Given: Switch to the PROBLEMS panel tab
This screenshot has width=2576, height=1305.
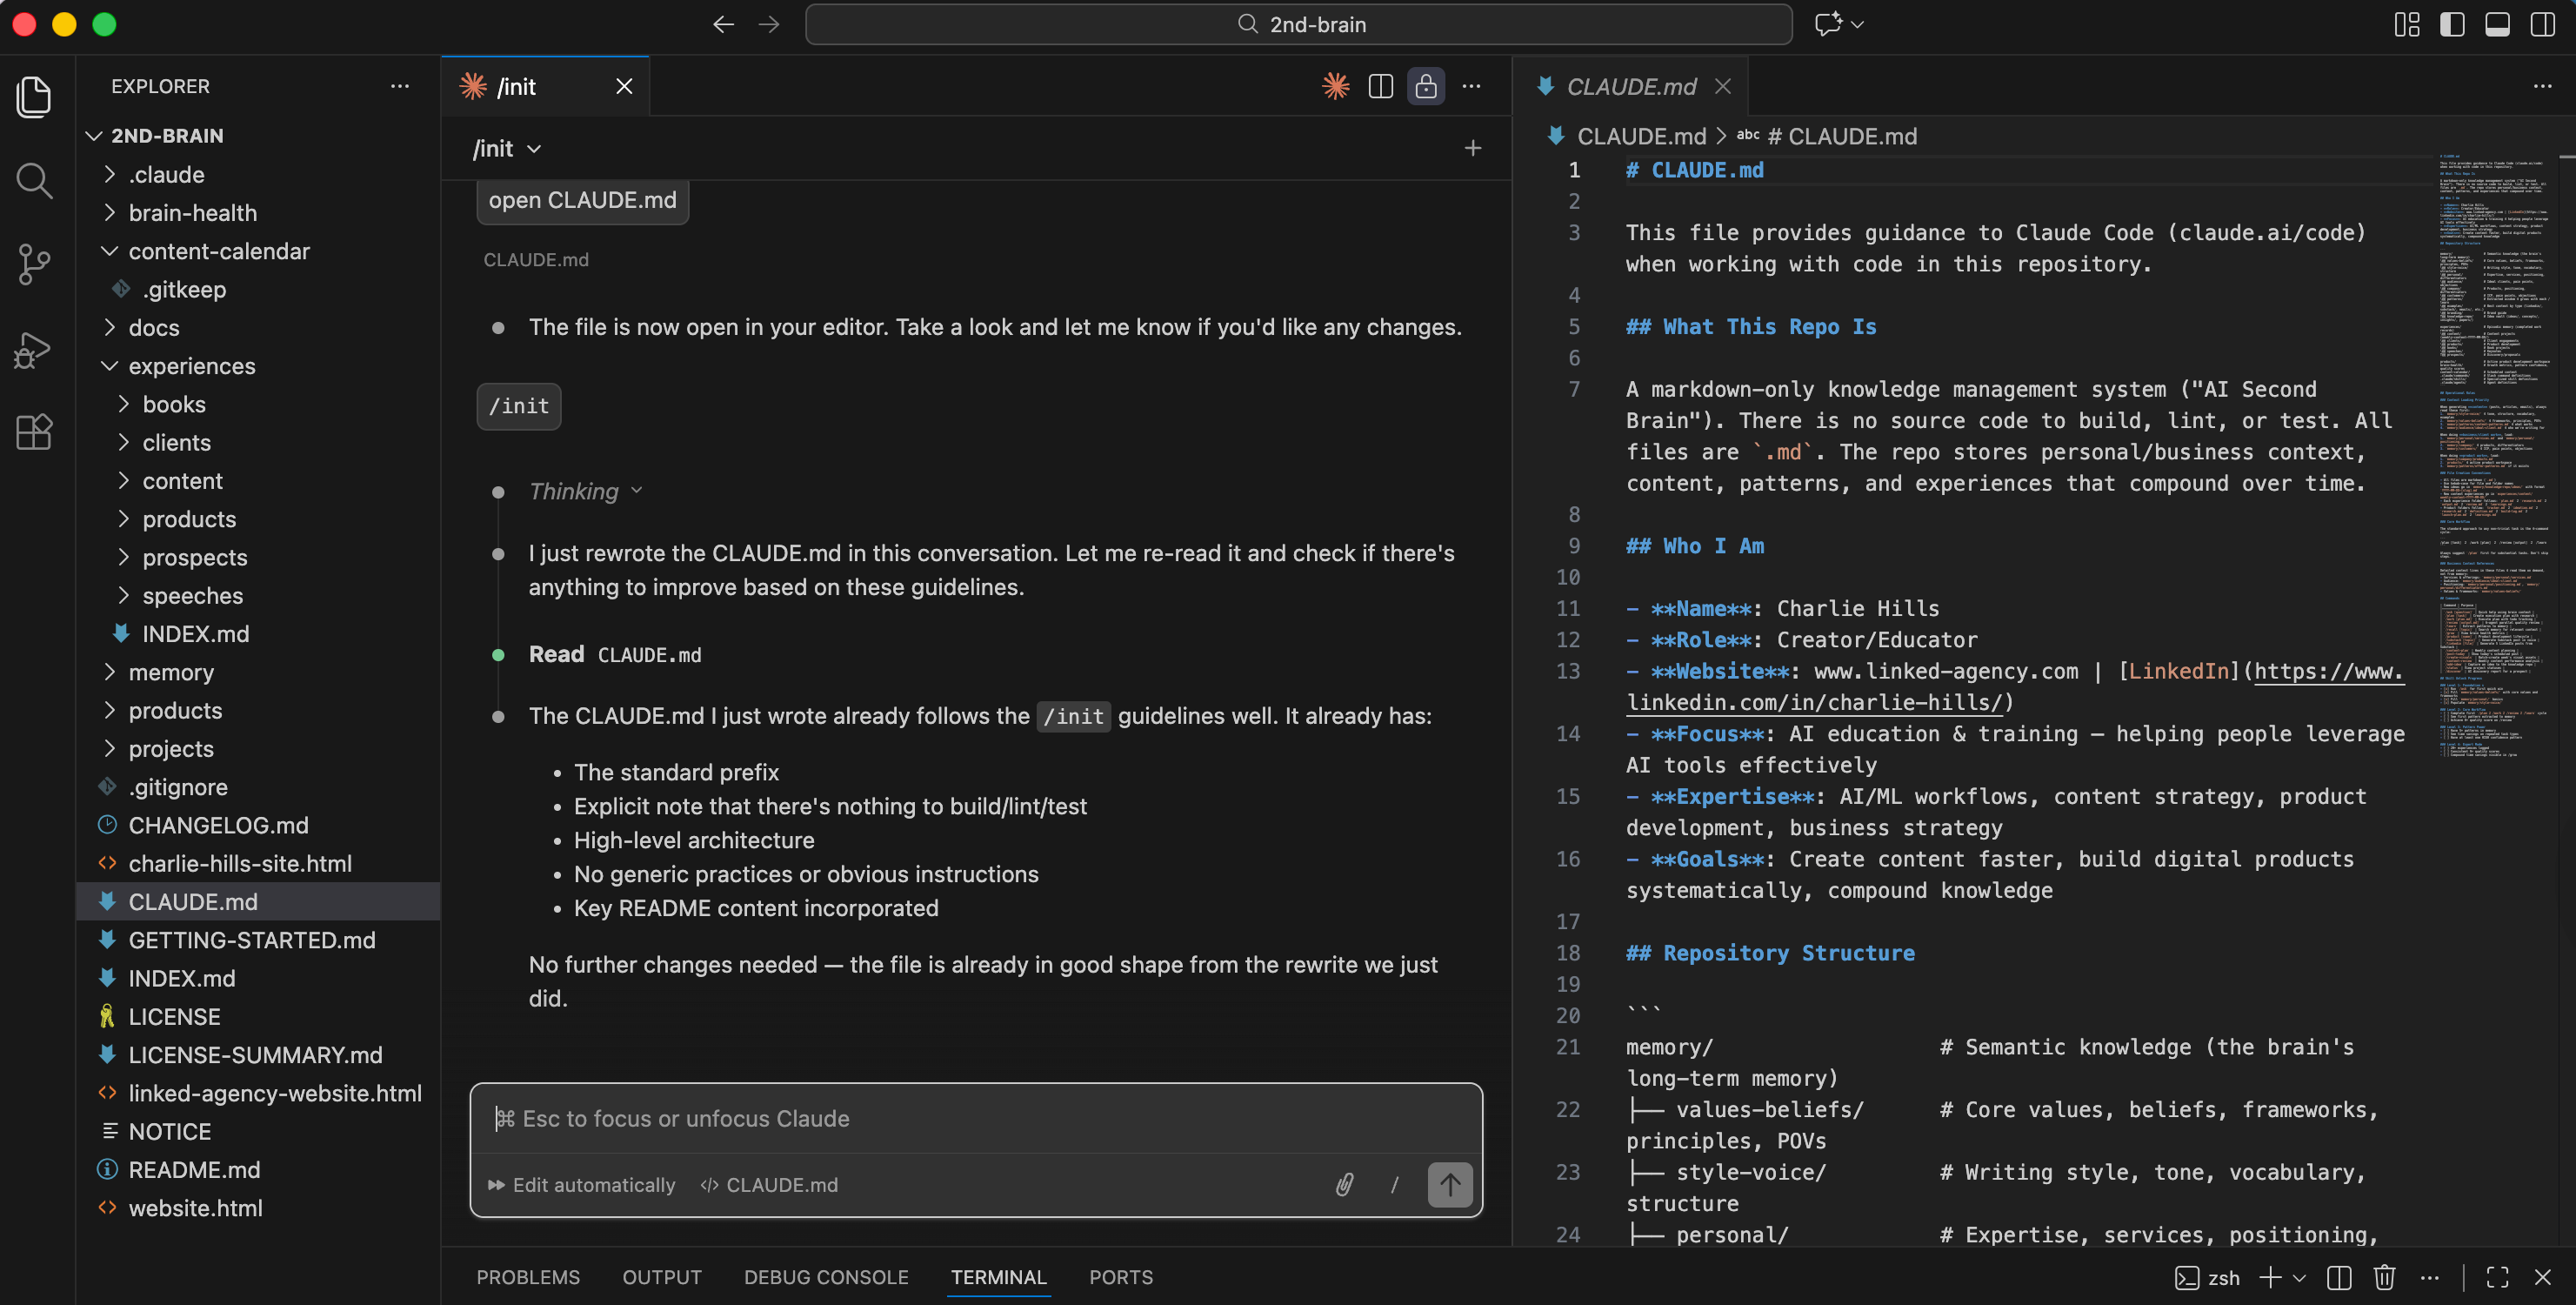Looking at the screenshot, I should tap(527, 1277).
